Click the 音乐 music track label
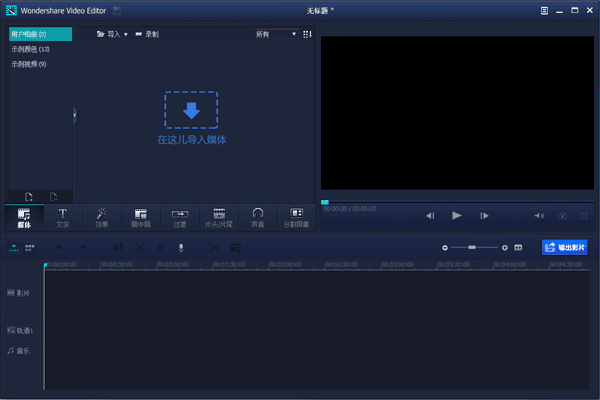Viewport: 600px width, 400px height. 18,351
